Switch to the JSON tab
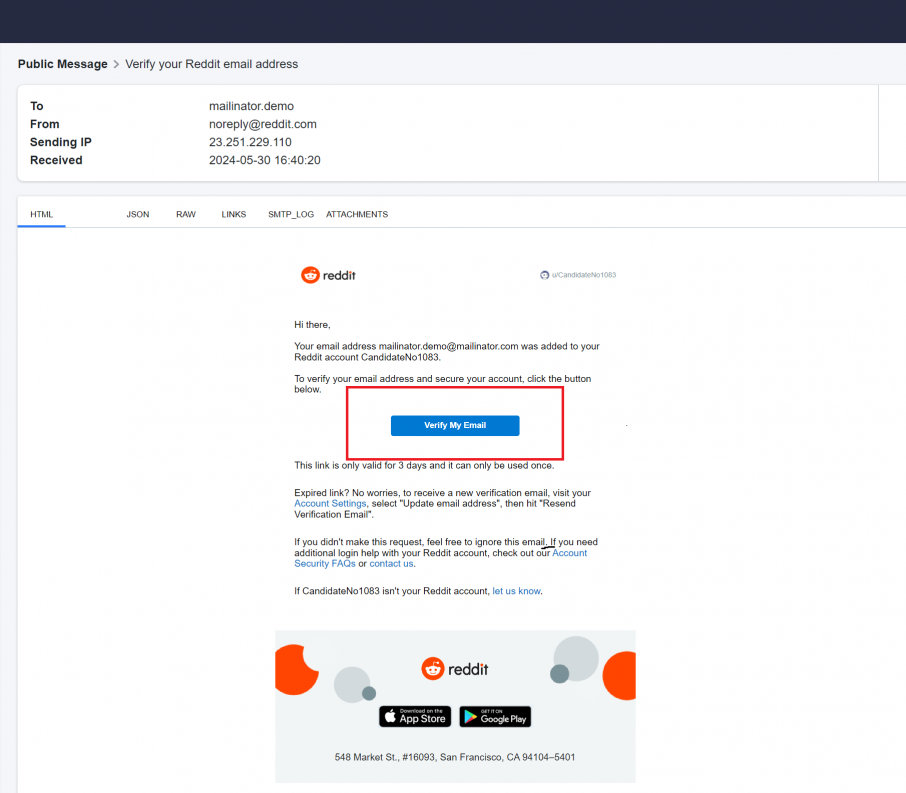Image resolution: width=906 pixels, height=793 pixels. pos(137,213)
